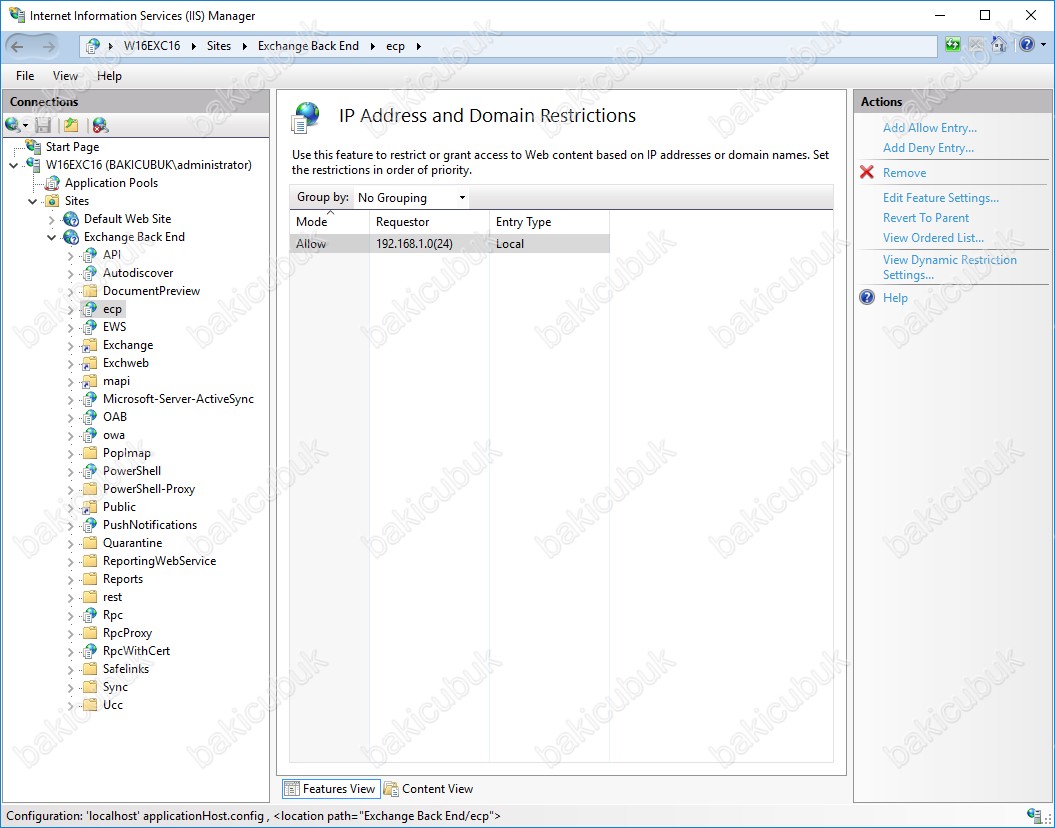The width and height of the screenshot is (1055, 828).
Task: Open the File menu
Action: point(25,76)
